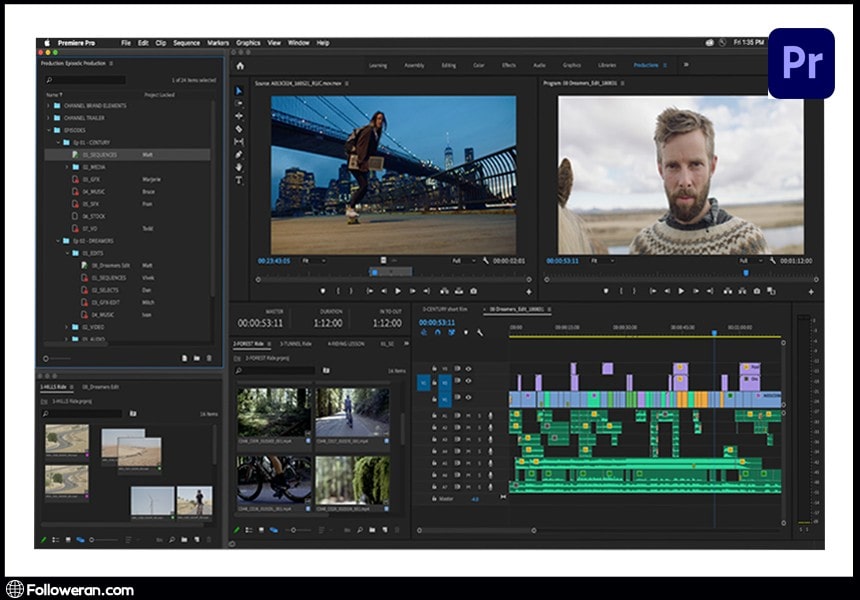
Task: Collapse the EPISODES folder
Action: (48, 130)
